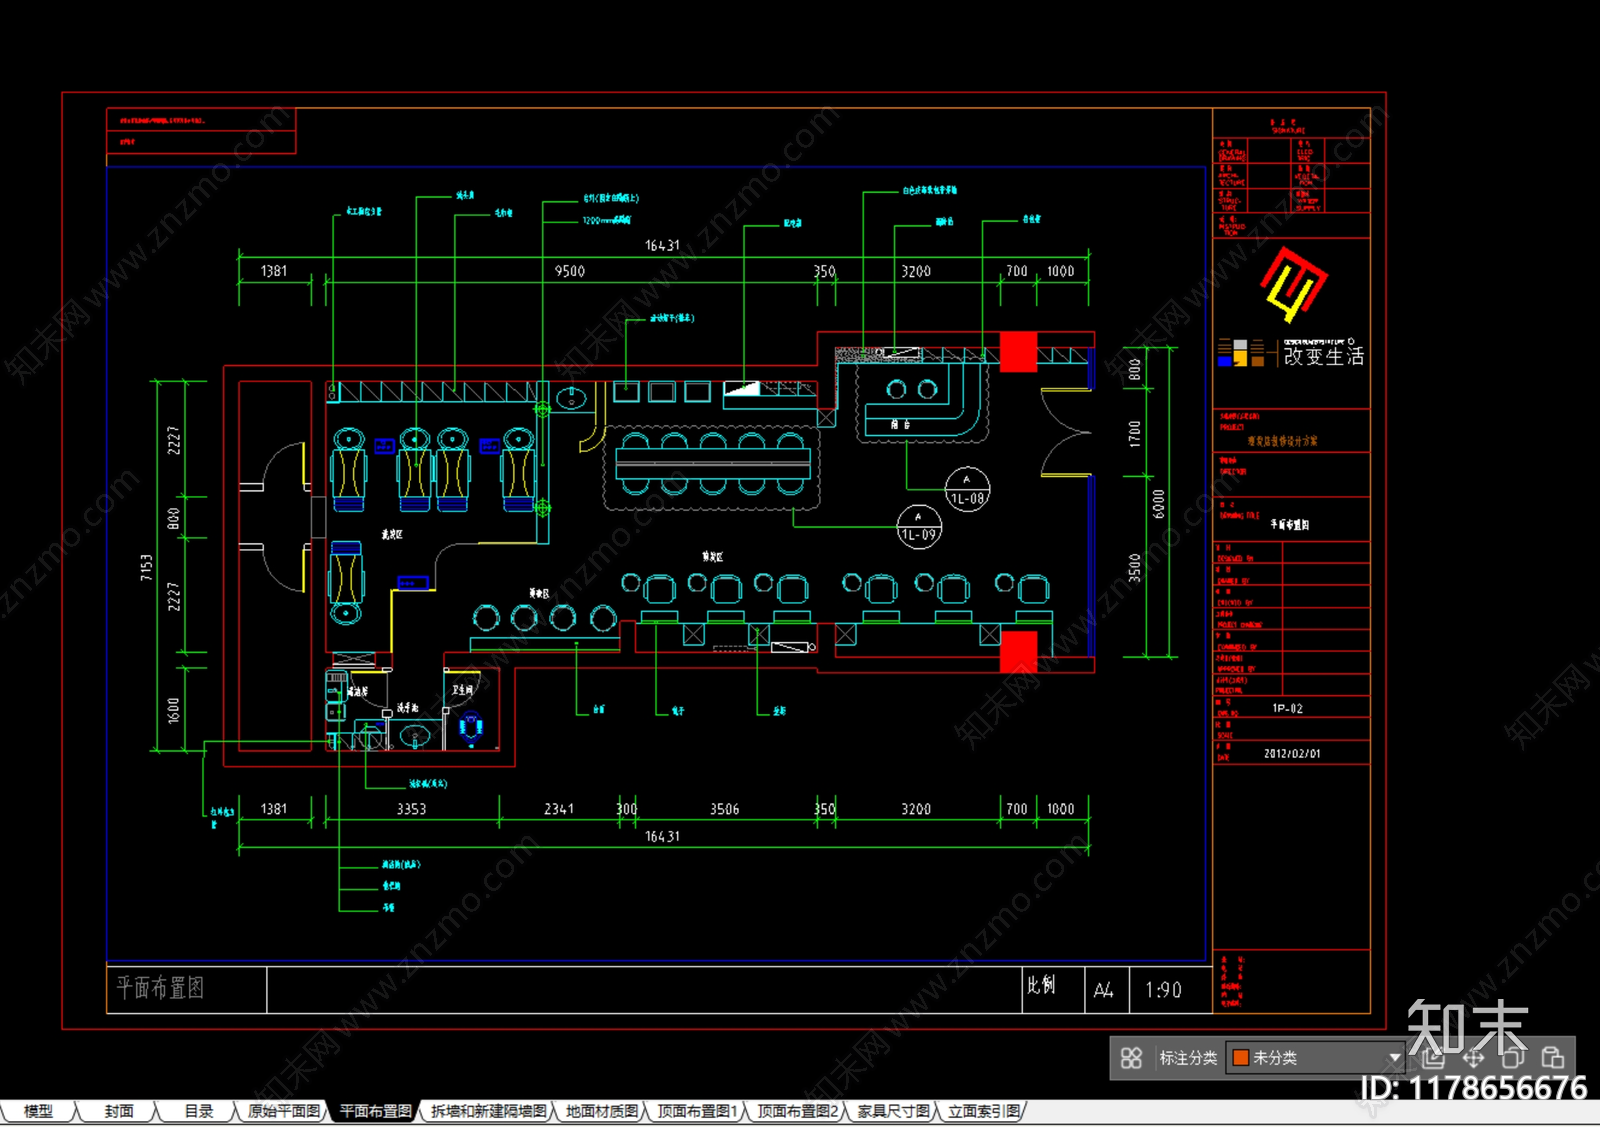This screenshot has height=1127, width=1600.
Task: Select the 平面布置图 title text in title block
Action: (160, 988)
